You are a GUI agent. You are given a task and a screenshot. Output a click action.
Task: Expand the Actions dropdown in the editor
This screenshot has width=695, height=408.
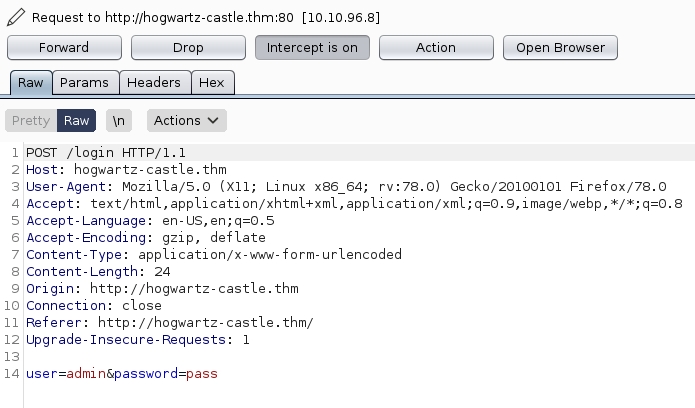(x=187, y=120)
